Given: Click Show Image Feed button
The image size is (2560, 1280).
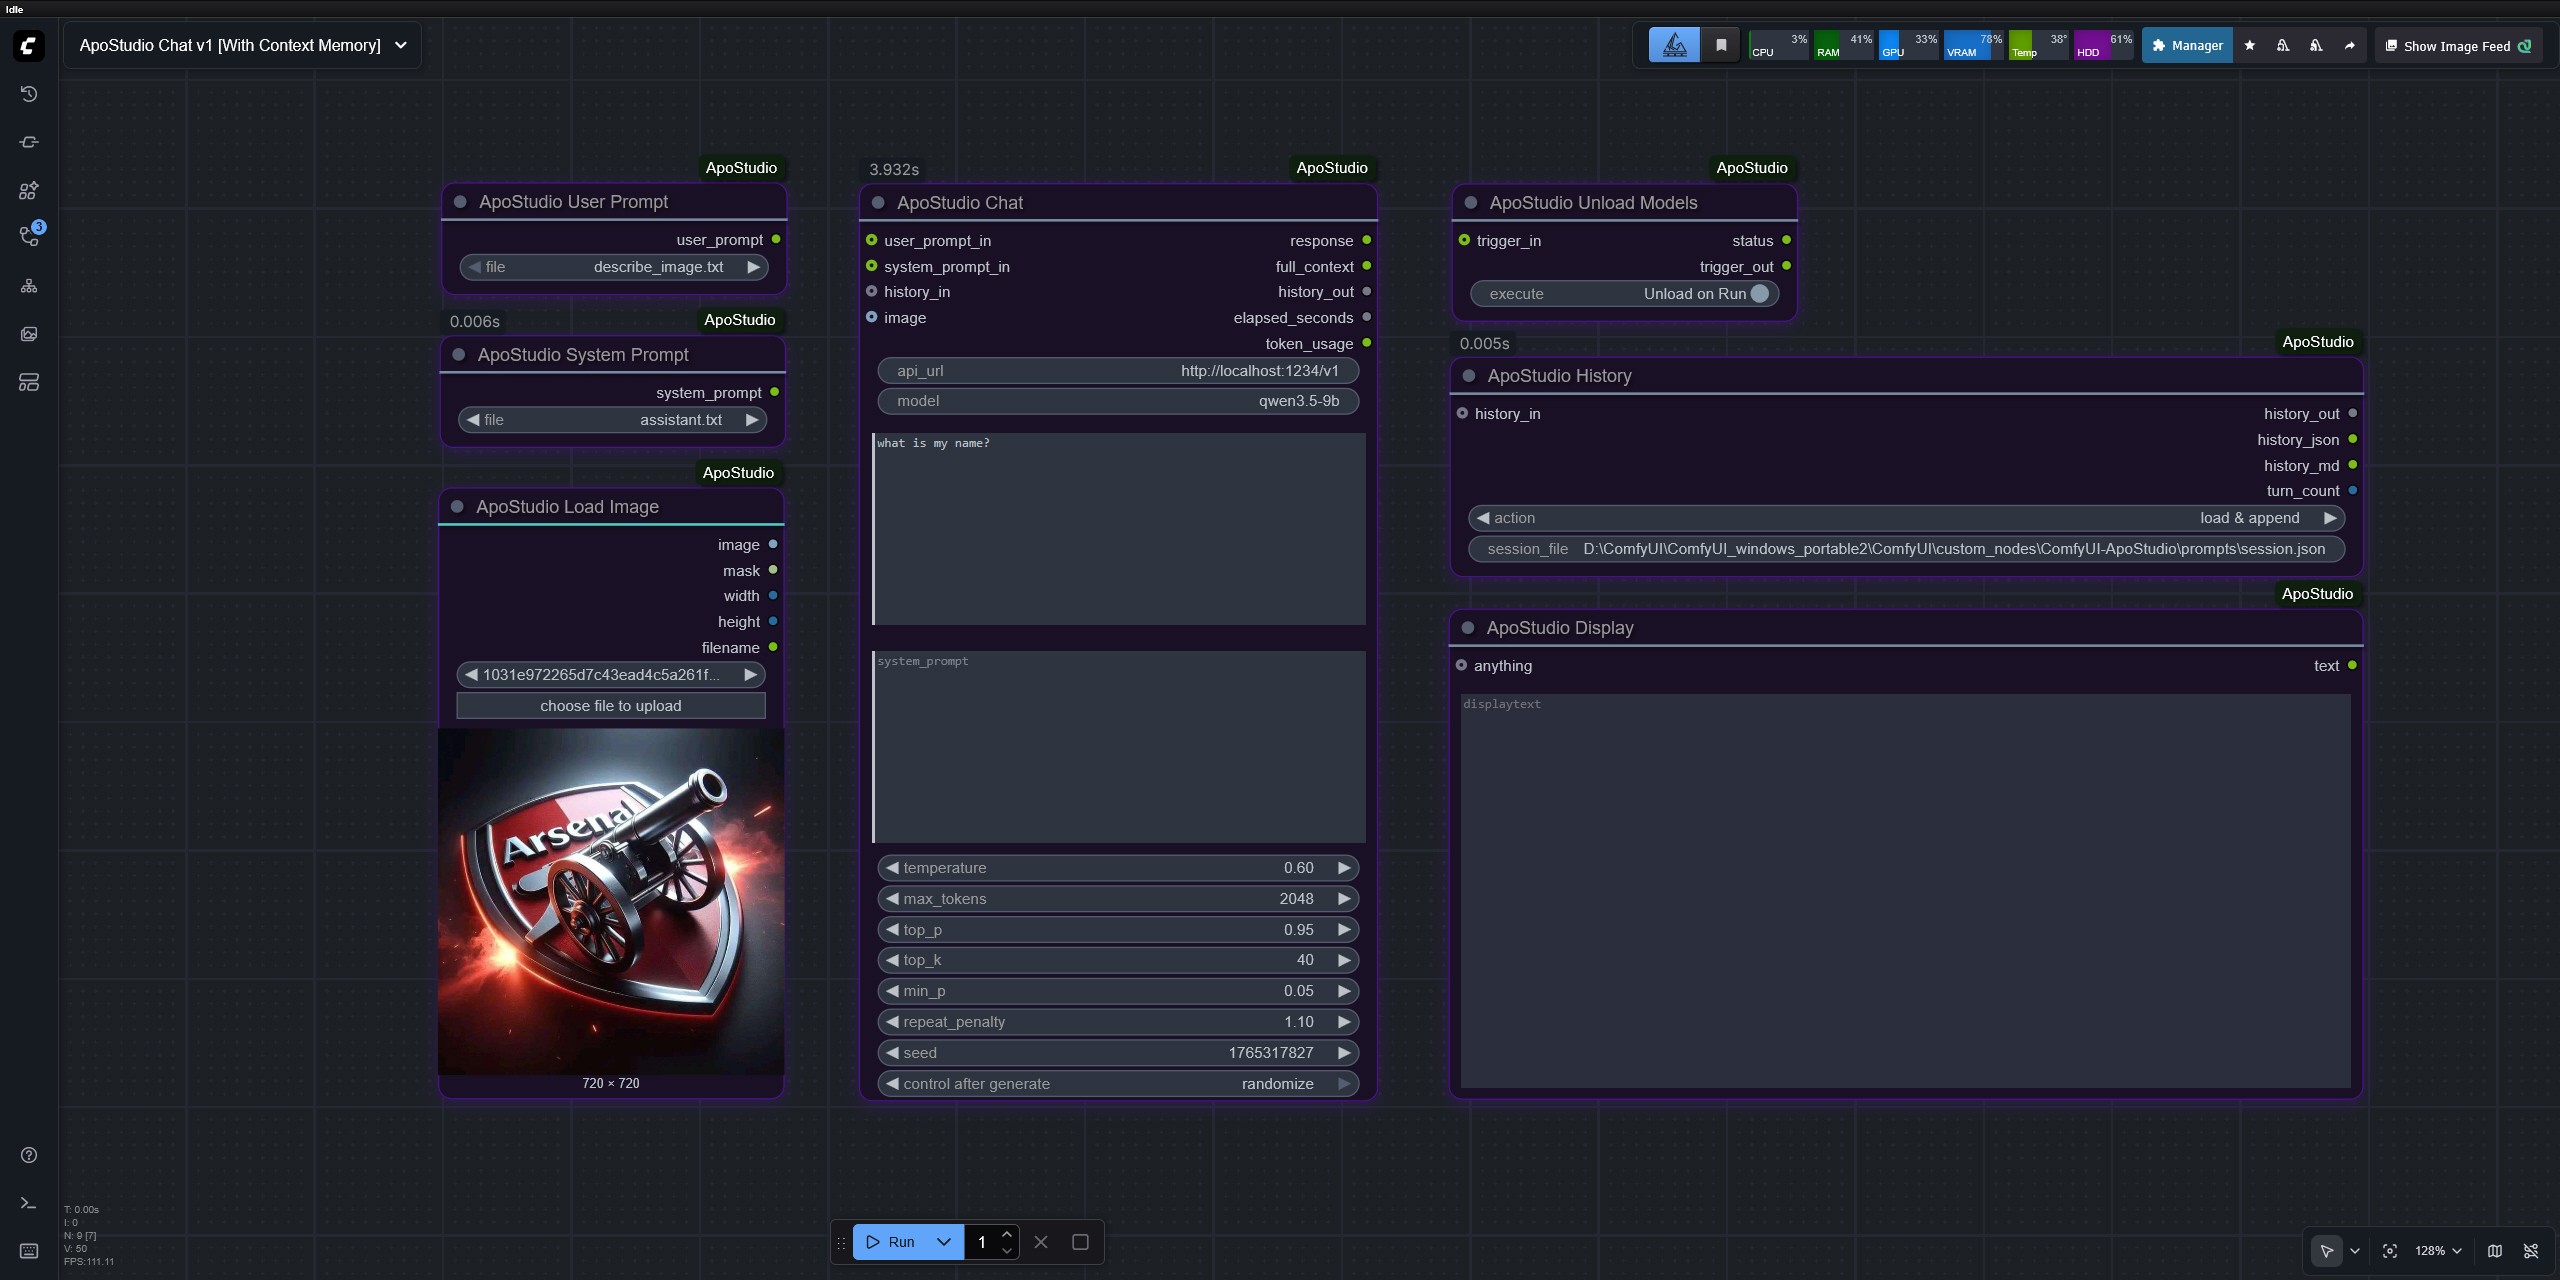Looking at the screenshot, I should [x=2457, y=46].
